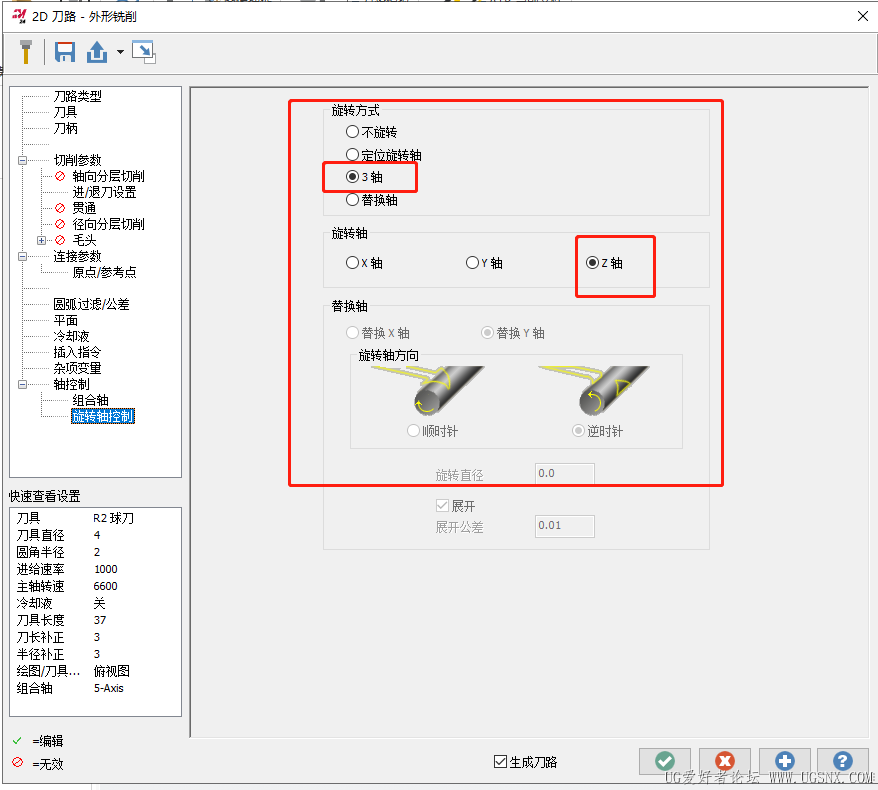Open the 刀路类型 page
The height and width of the screenshot is (790, 878).
tap(77, 96)
